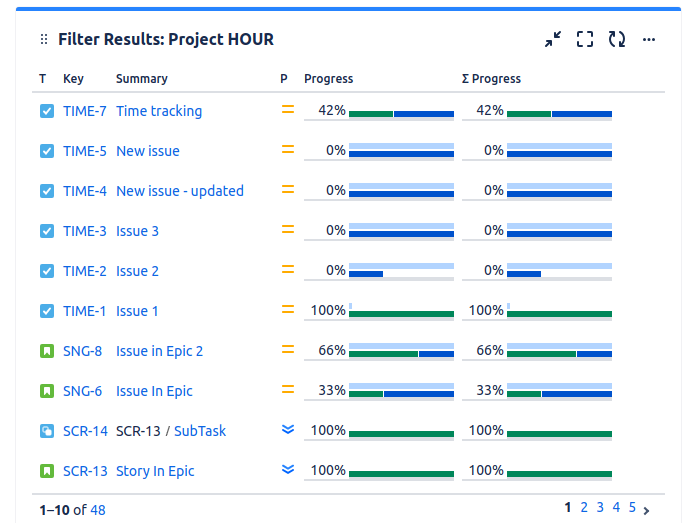Viewport: 684px width, 523px height.
Task: Open issue key SCR-13
Action: [85, 471]
